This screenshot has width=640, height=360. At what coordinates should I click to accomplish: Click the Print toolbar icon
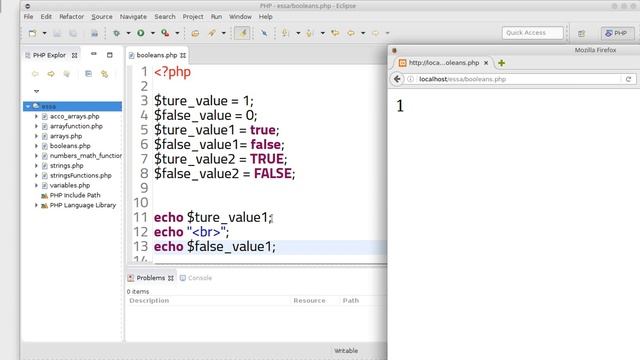point(94,33)
